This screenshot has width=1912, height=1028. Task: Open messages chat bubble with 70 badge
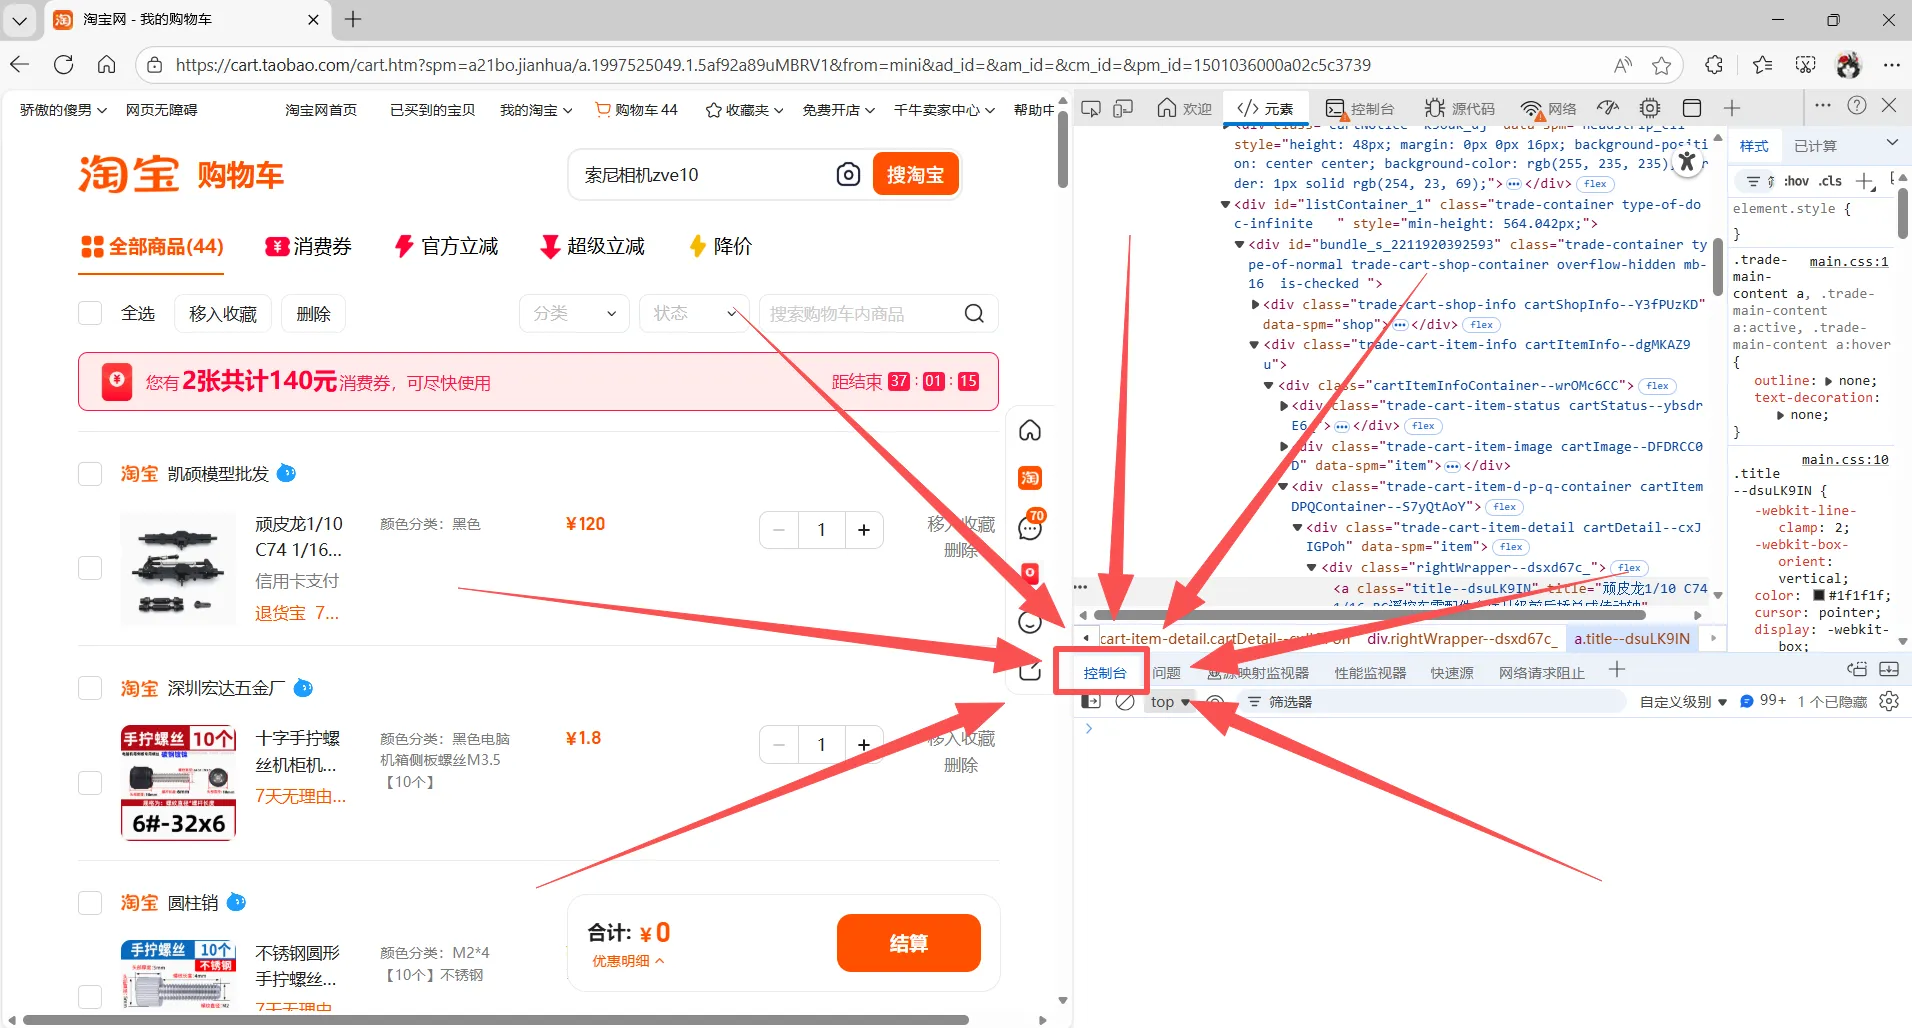coord(1030,526)
